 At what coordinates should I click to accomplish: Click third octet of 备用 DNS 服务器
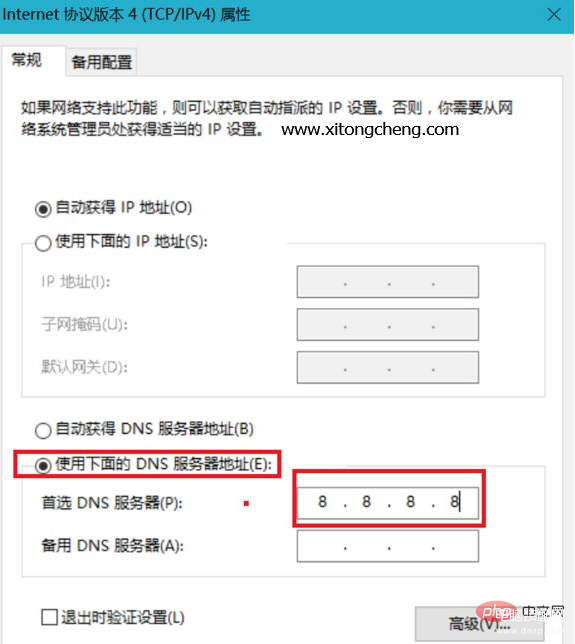coord(411,546)
